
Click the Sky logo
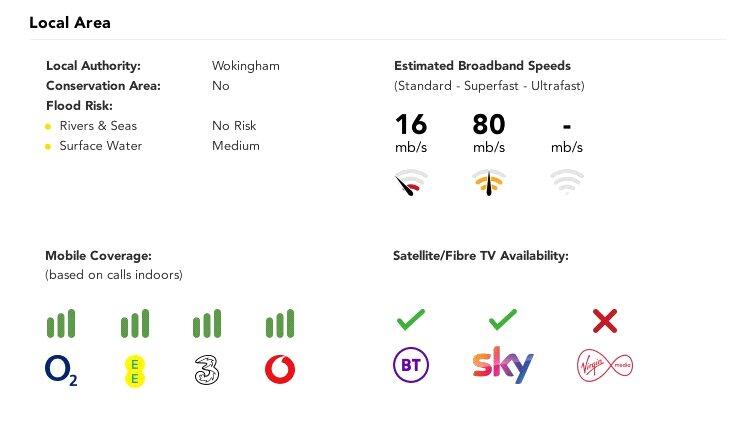pyautogui.click(x=502, y=366)
